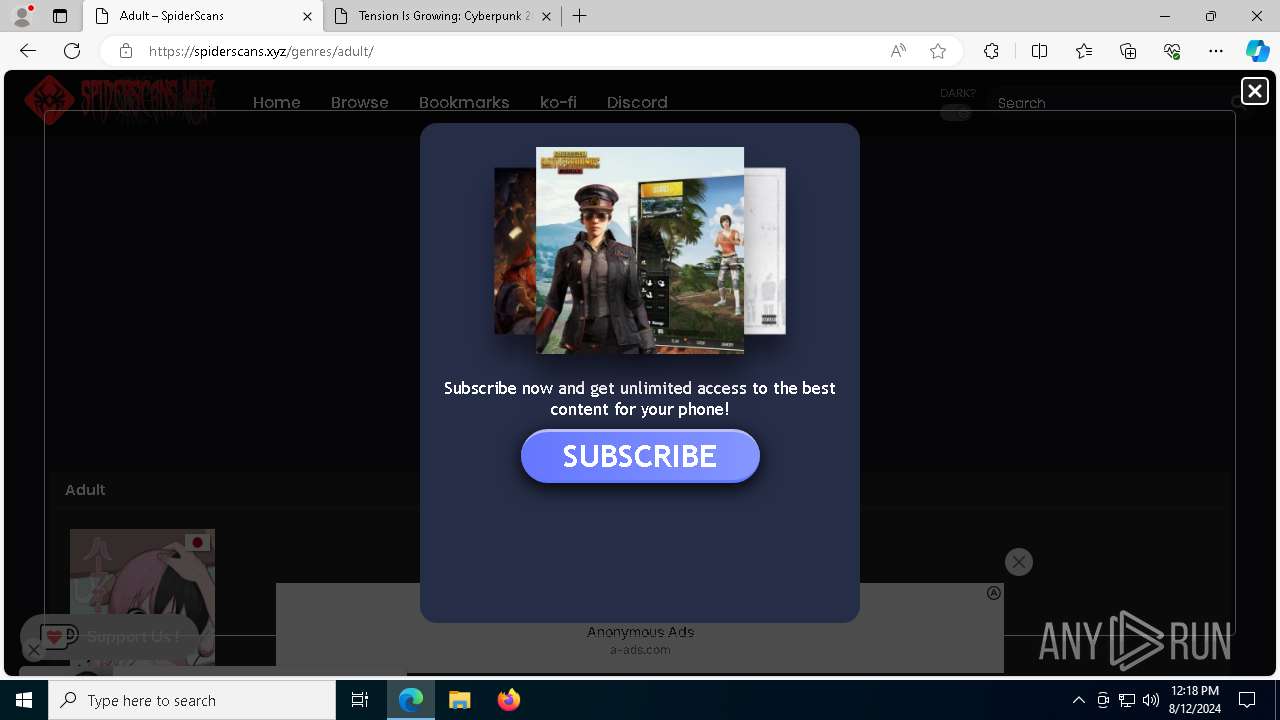
Task: Toggle Split screen icon
Action: pos(1039,51)
